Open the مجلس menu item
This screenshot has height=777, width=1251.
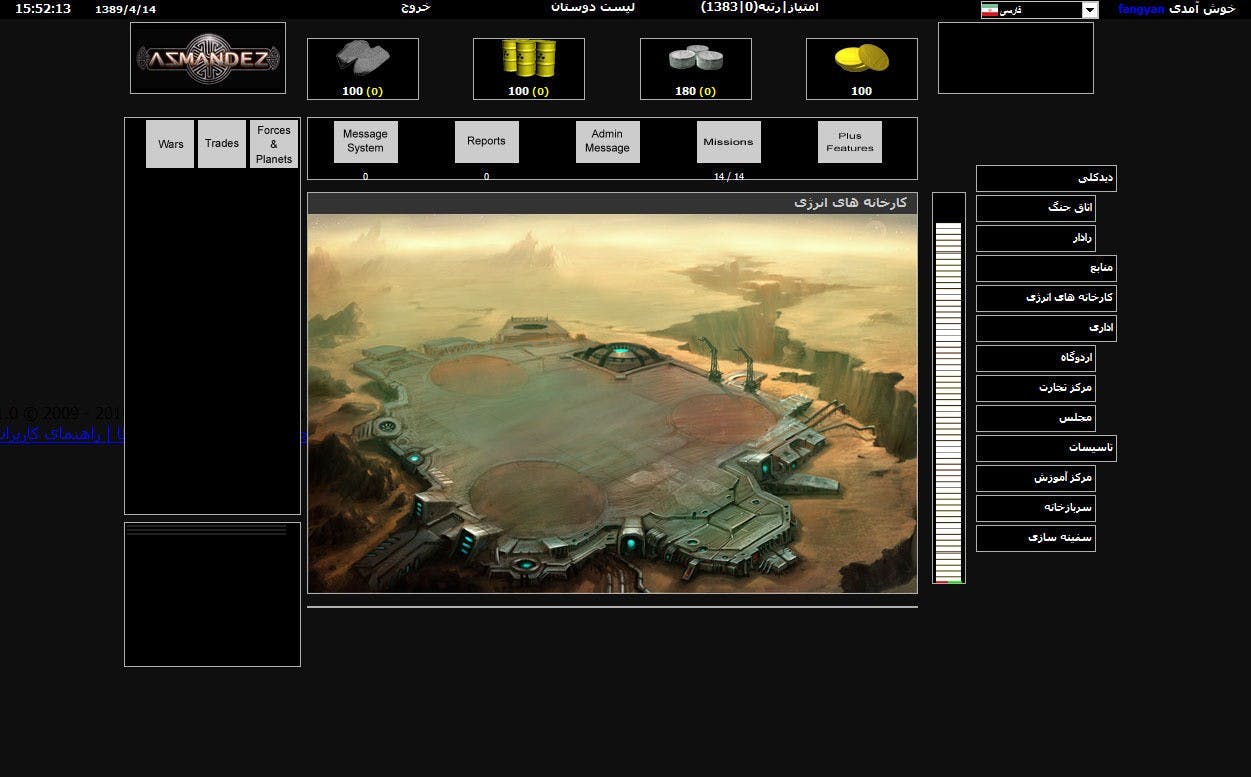[1036, 418]
